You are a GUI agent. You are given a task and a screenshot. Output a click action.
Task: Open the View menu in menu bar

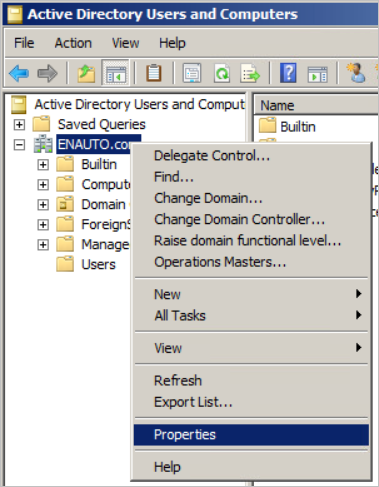click(125, 43)
